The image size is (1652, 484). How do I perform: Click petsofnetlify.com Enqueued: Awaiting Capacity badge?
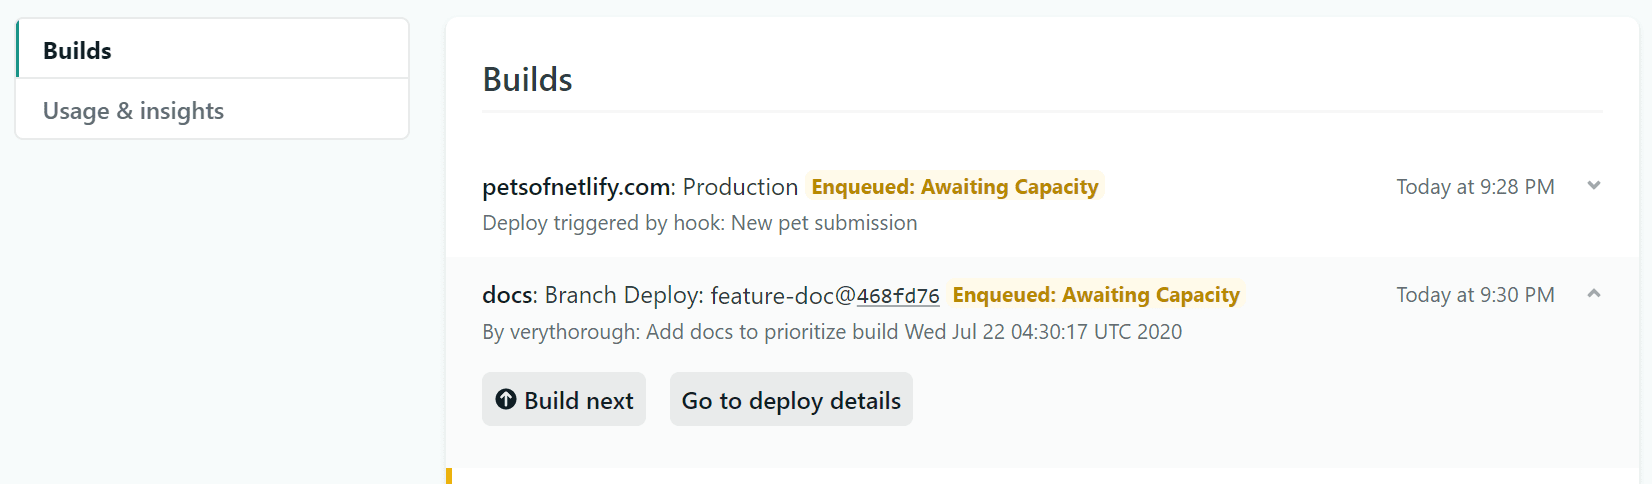click(954, 187)
